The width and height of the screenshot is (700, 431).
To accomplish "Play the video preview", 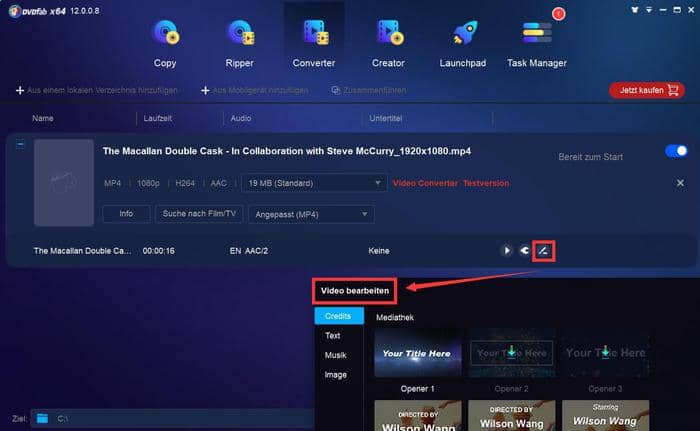I will [x=507, y=251].
